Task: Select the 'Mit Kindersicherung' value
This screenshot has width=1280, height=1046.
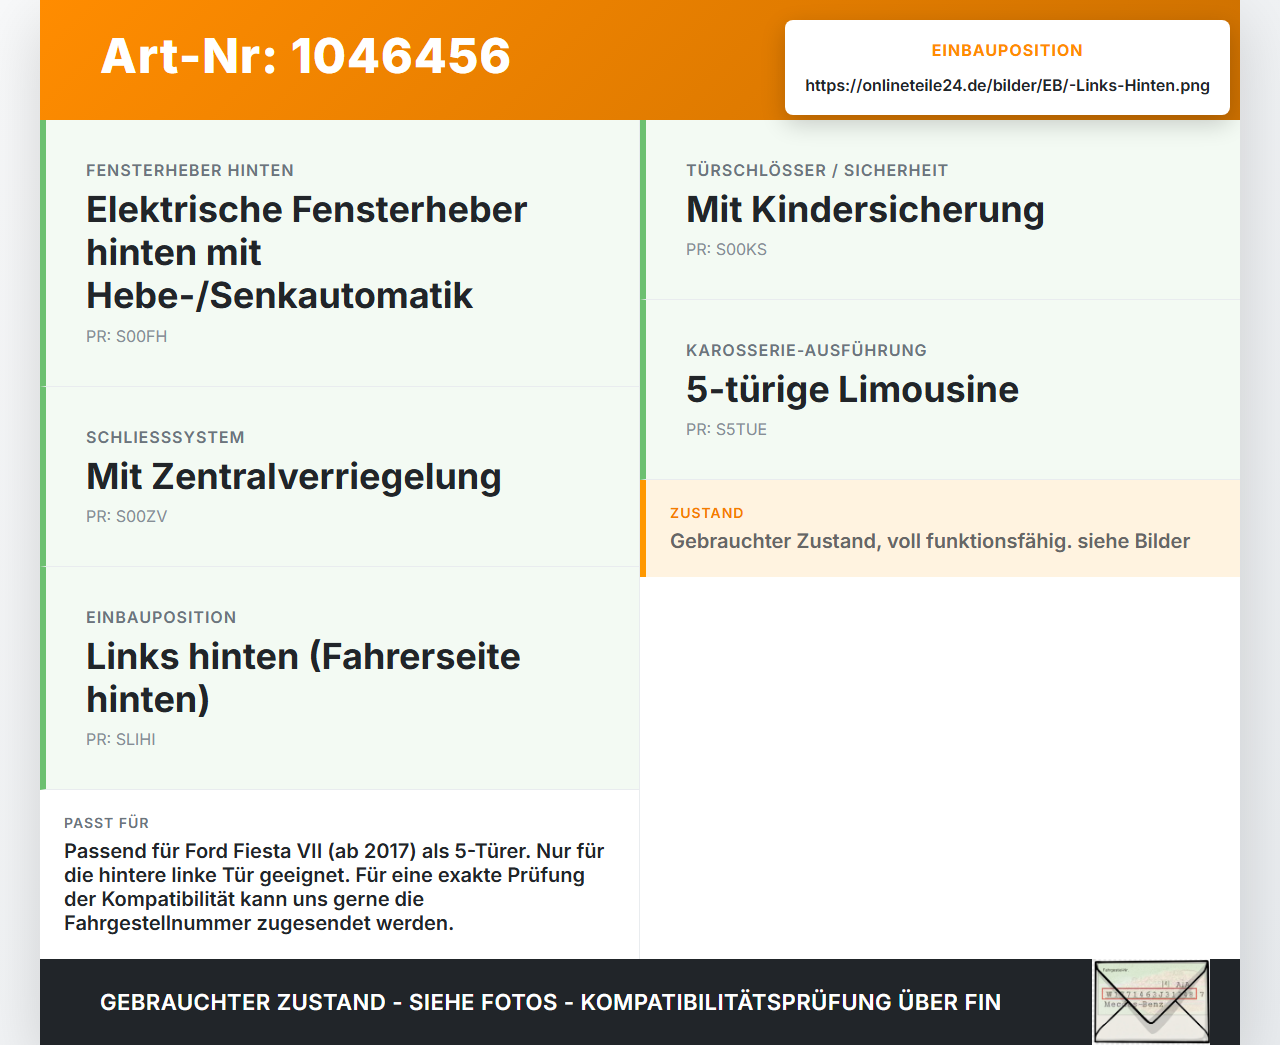Action: click(x=865, y=209)
